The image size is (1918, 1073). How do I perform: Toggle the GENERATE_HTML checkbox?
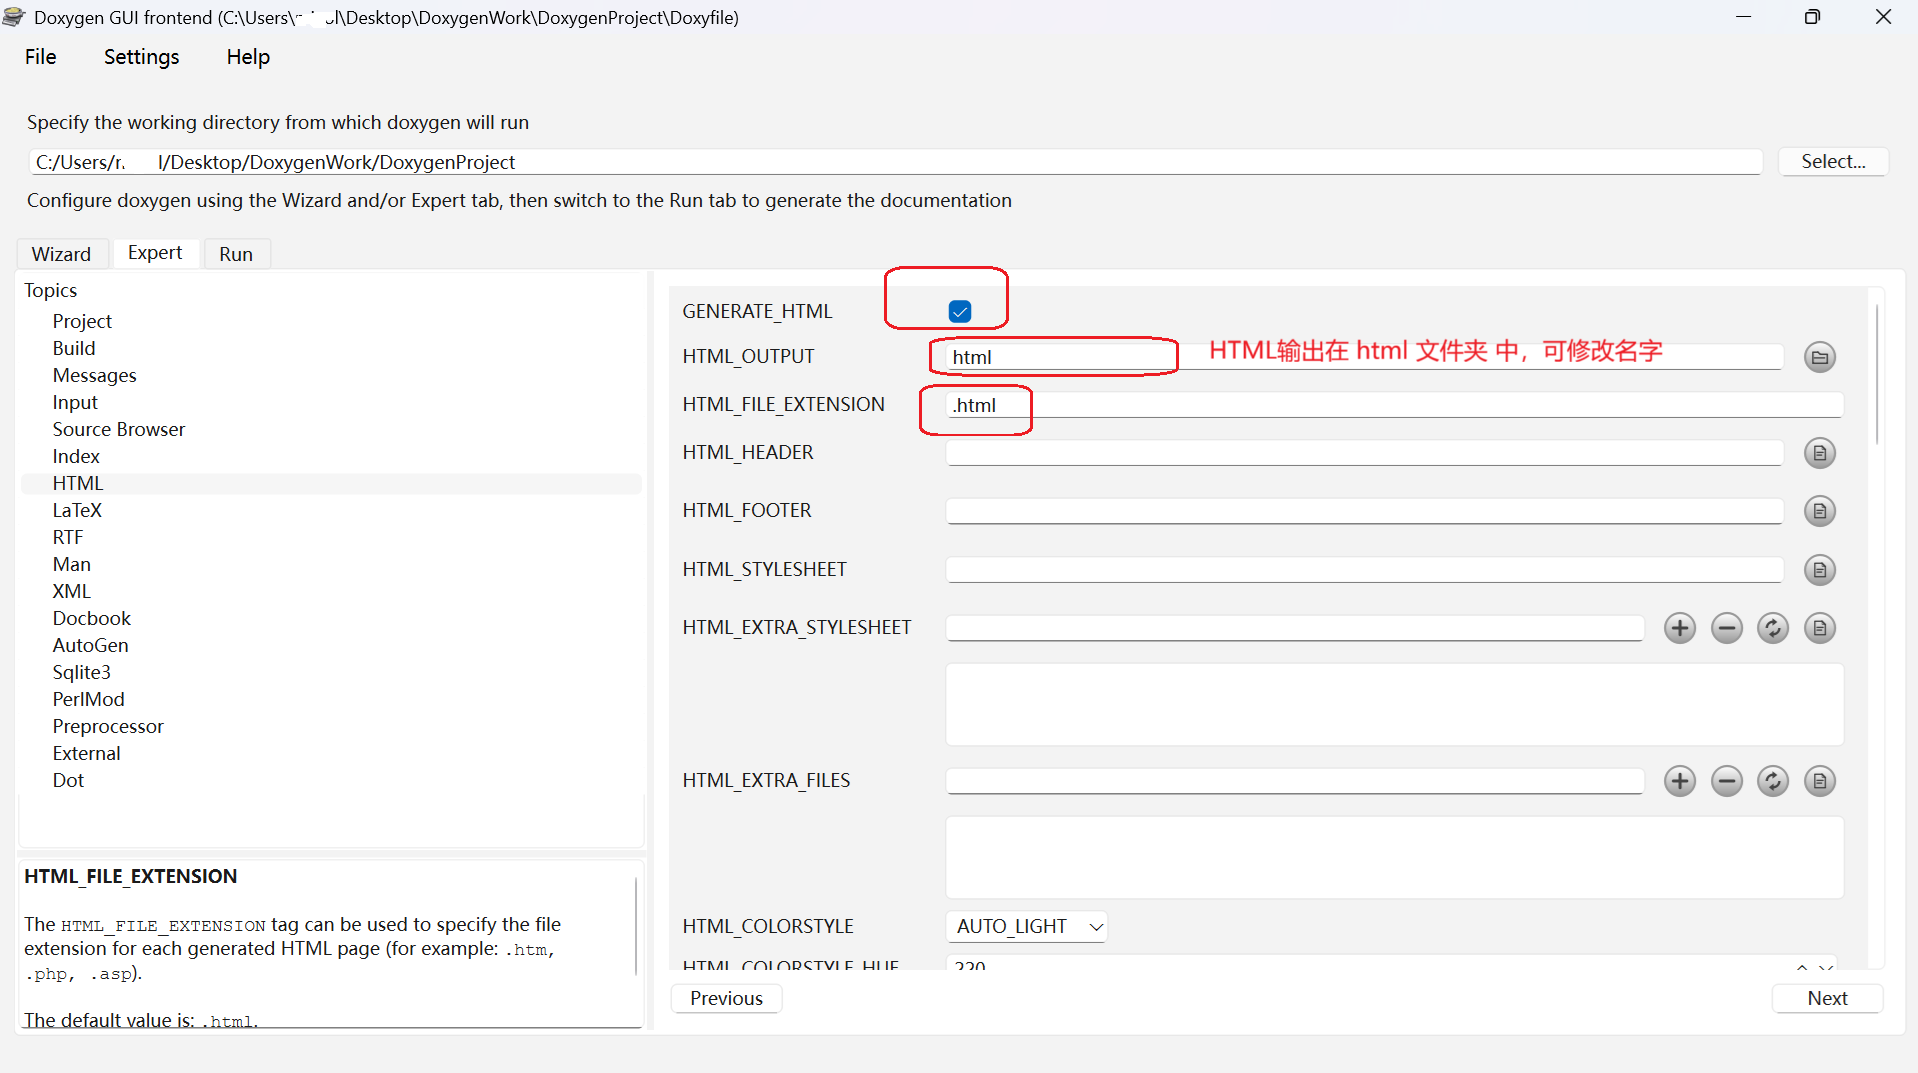pyautogui.click(x=960, y=311)
